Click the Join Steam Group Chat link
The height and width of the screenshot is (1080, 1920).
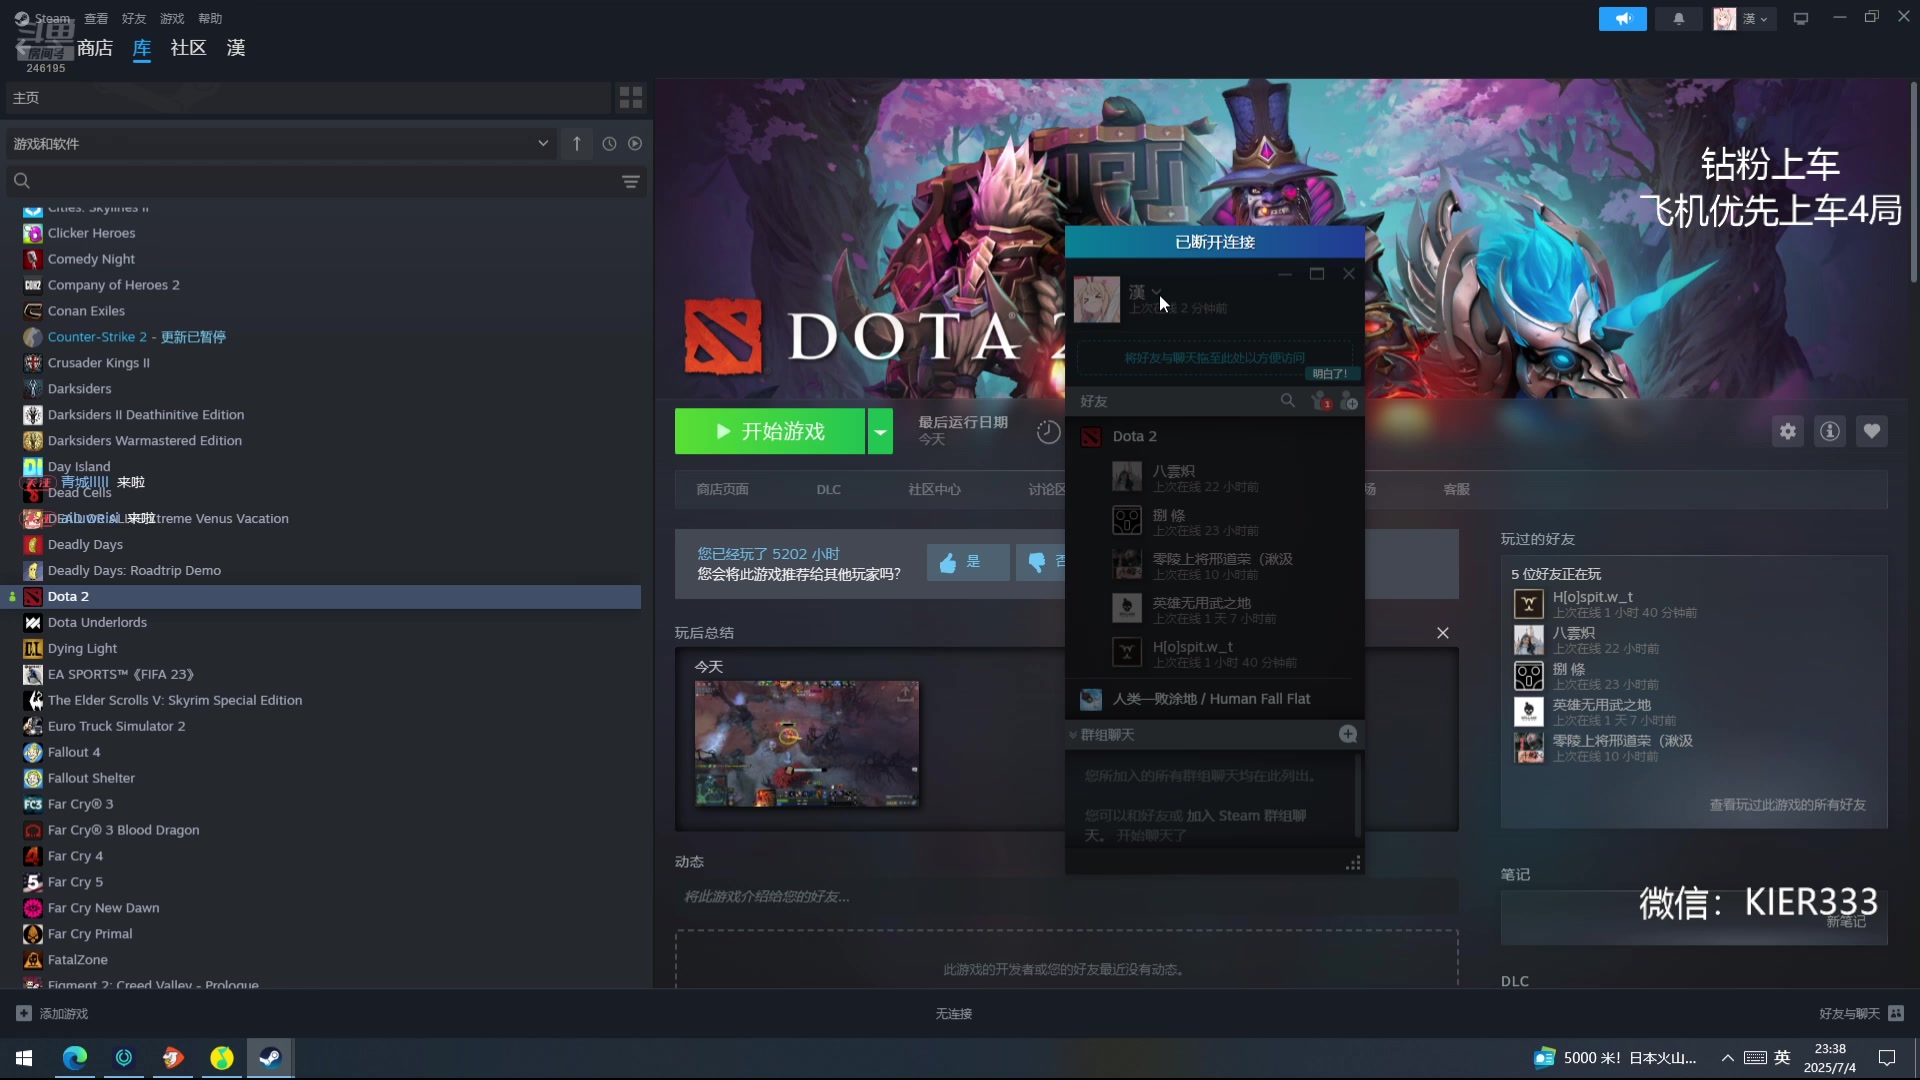pyautogui.click(x=1246, y=816)
